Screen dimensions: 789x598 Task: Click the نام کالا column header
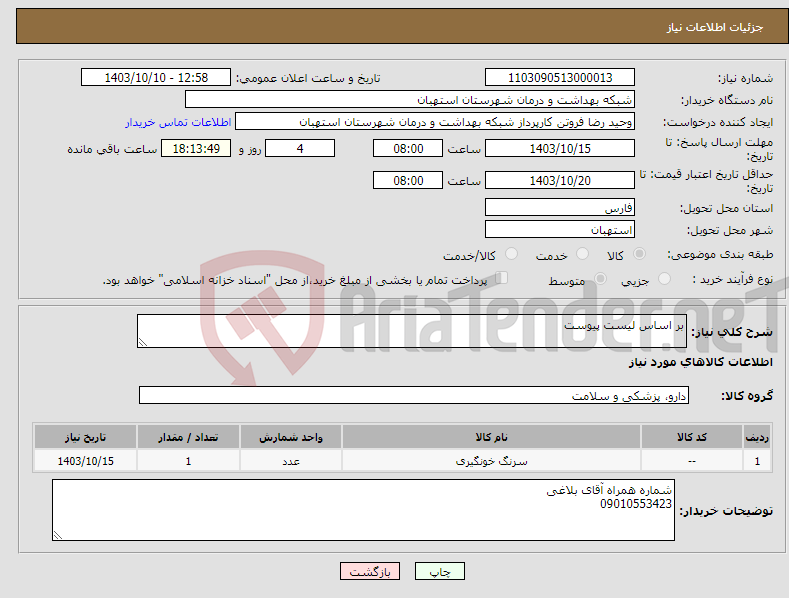(491, 437)
